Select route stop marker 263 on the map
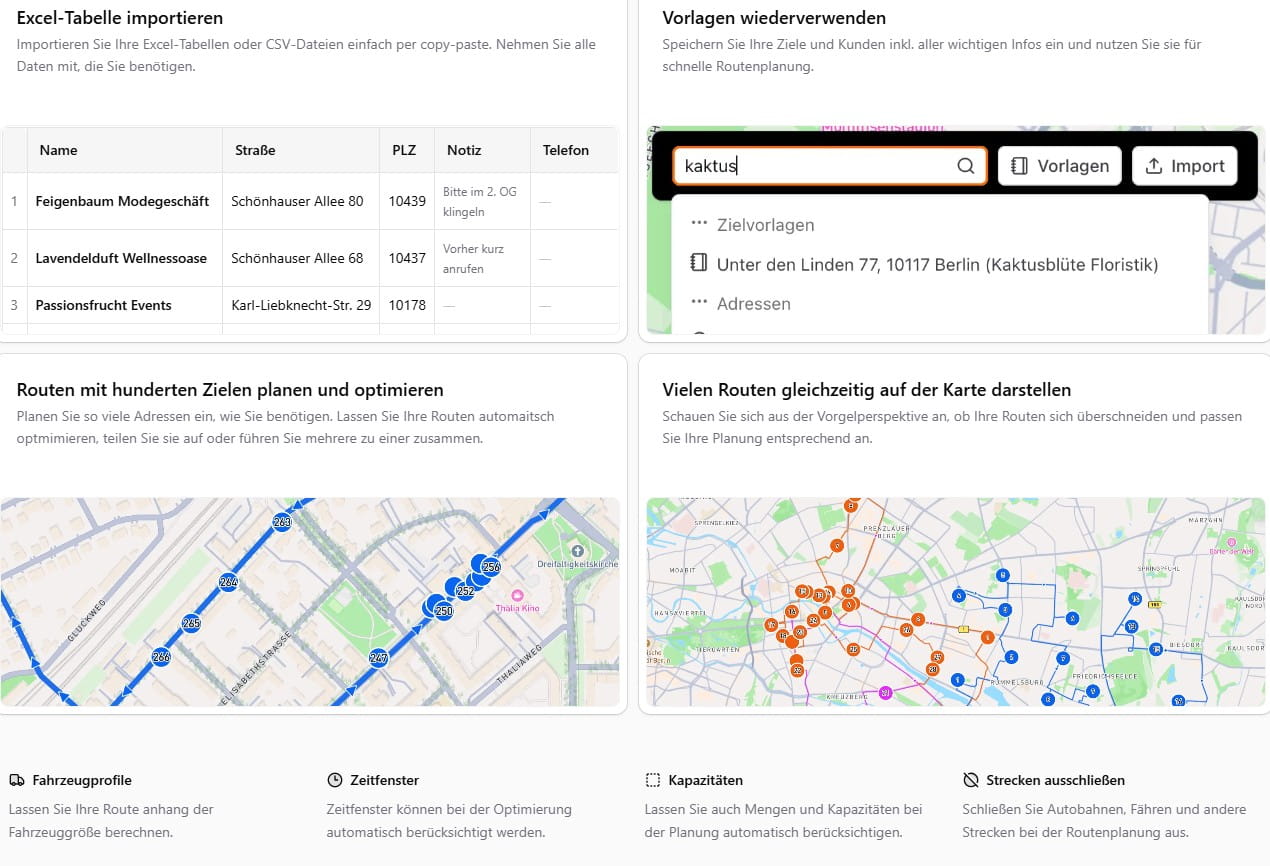The image size is (1270, 866). click(282, 522)
